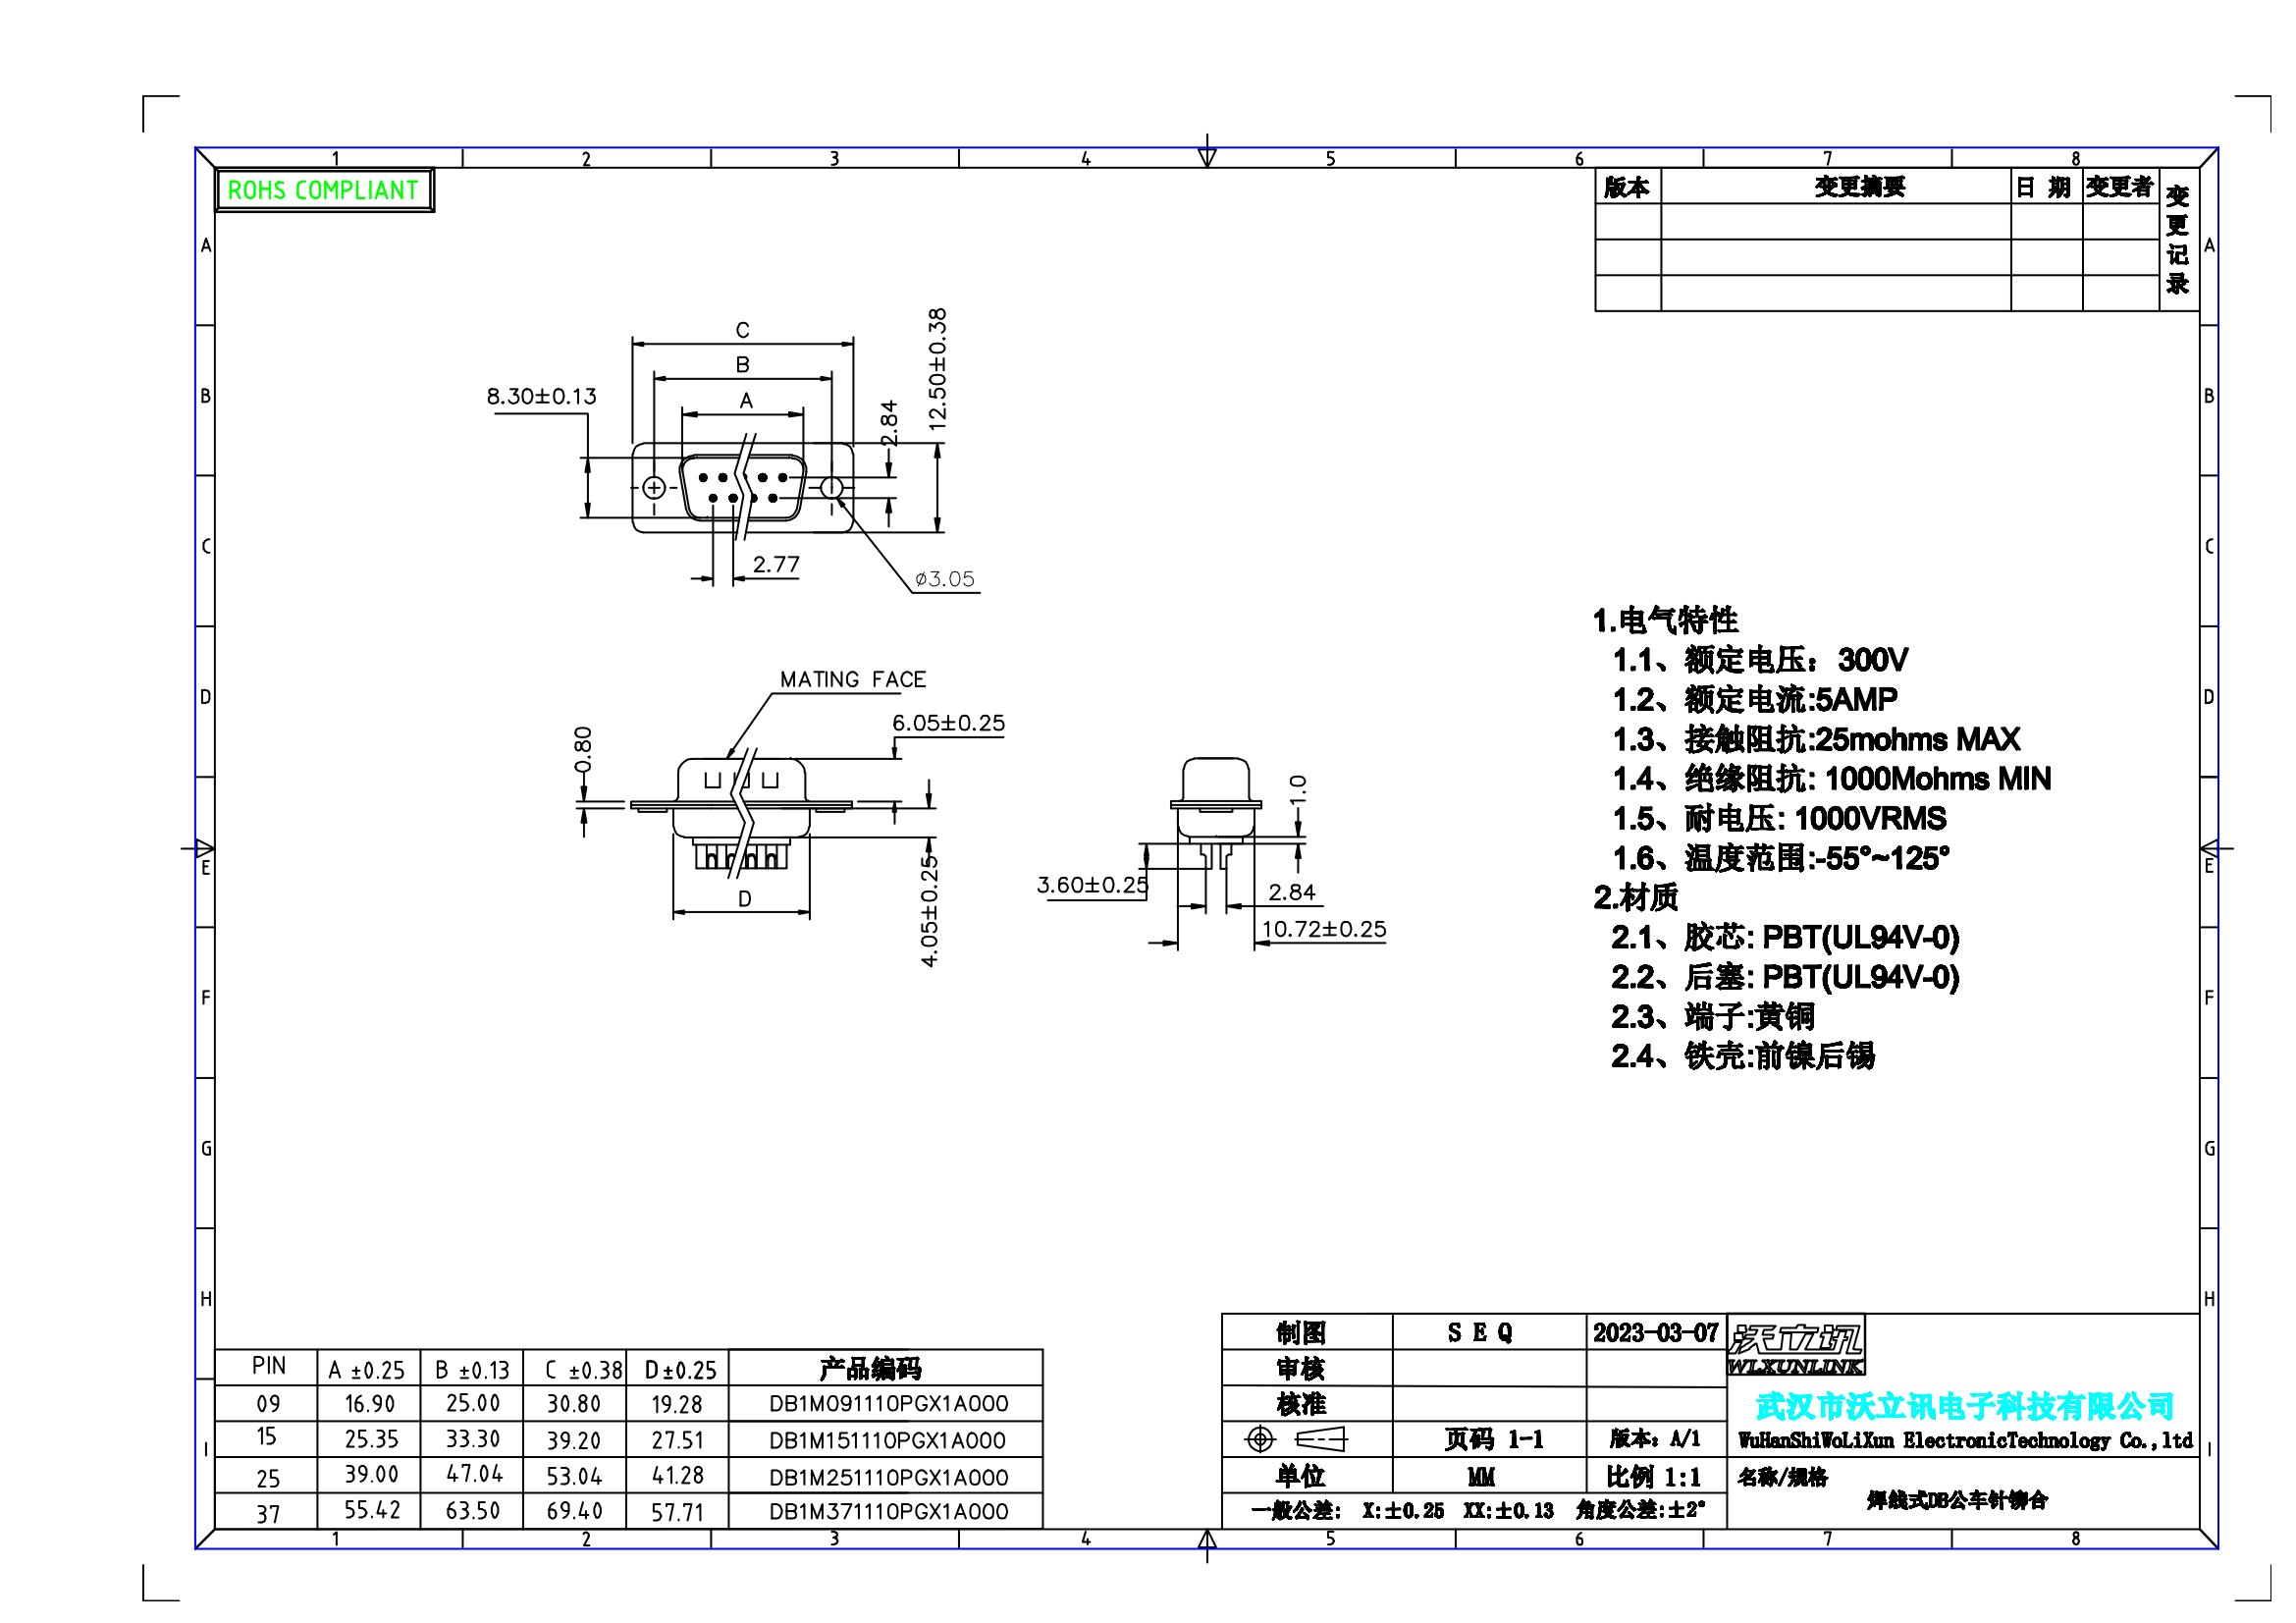
Task: Click the 10.72±0.25 dimension
Action: (x=1324, y=929)
